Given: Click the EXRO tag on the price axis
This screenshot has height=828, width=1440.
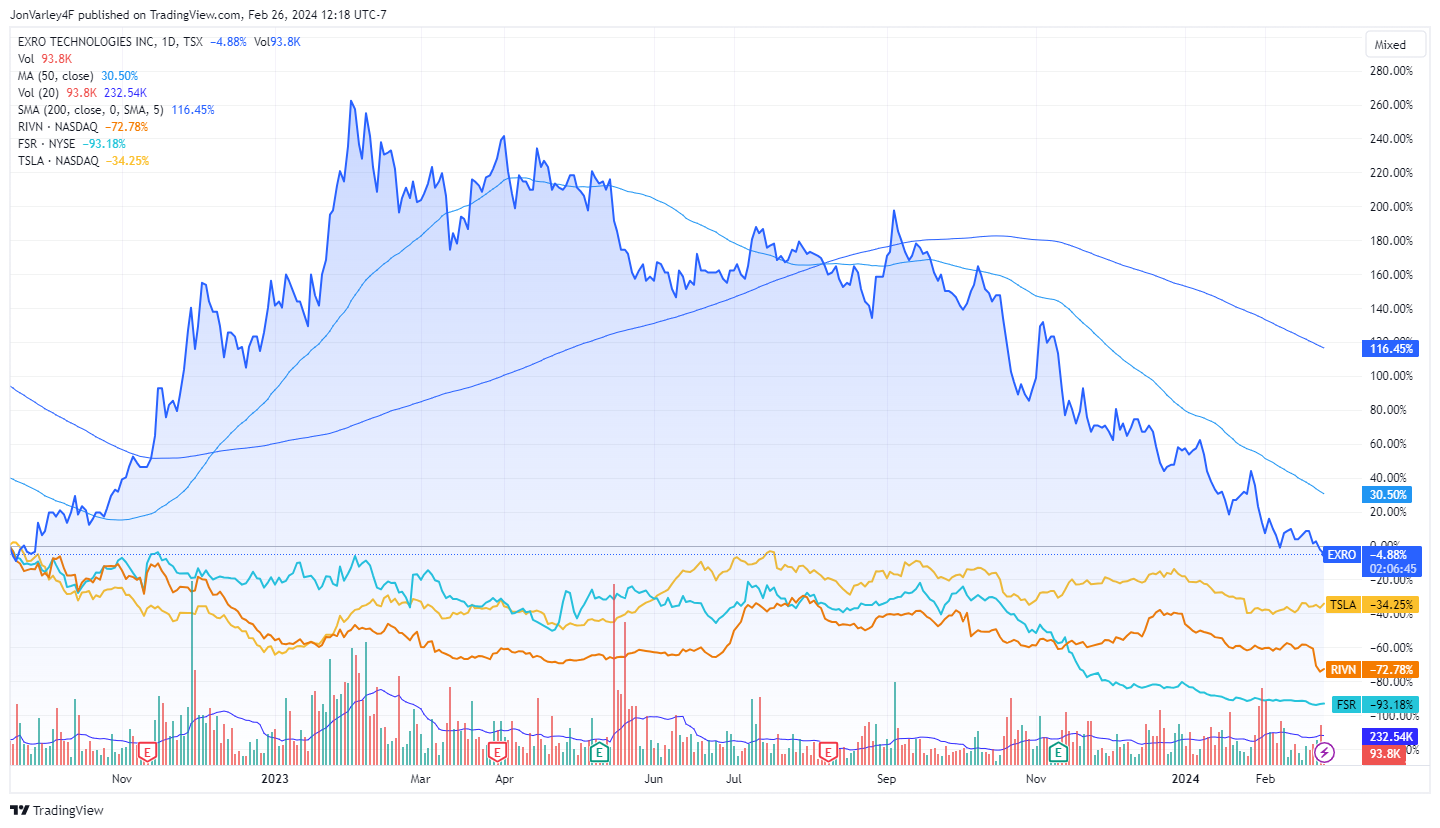Looking at the screenshot, I should pyautogui.click(x=1342, y=554).
